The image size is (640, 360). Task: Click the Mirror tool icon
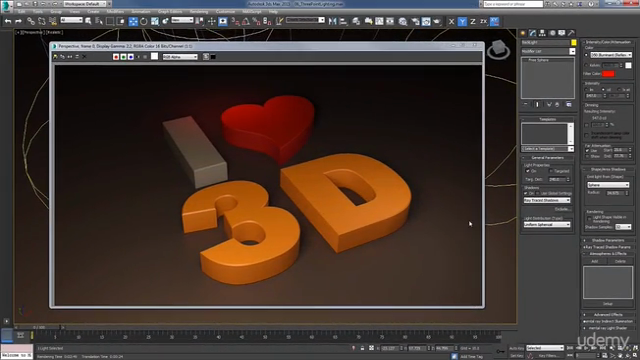click(x=333, y=21)
